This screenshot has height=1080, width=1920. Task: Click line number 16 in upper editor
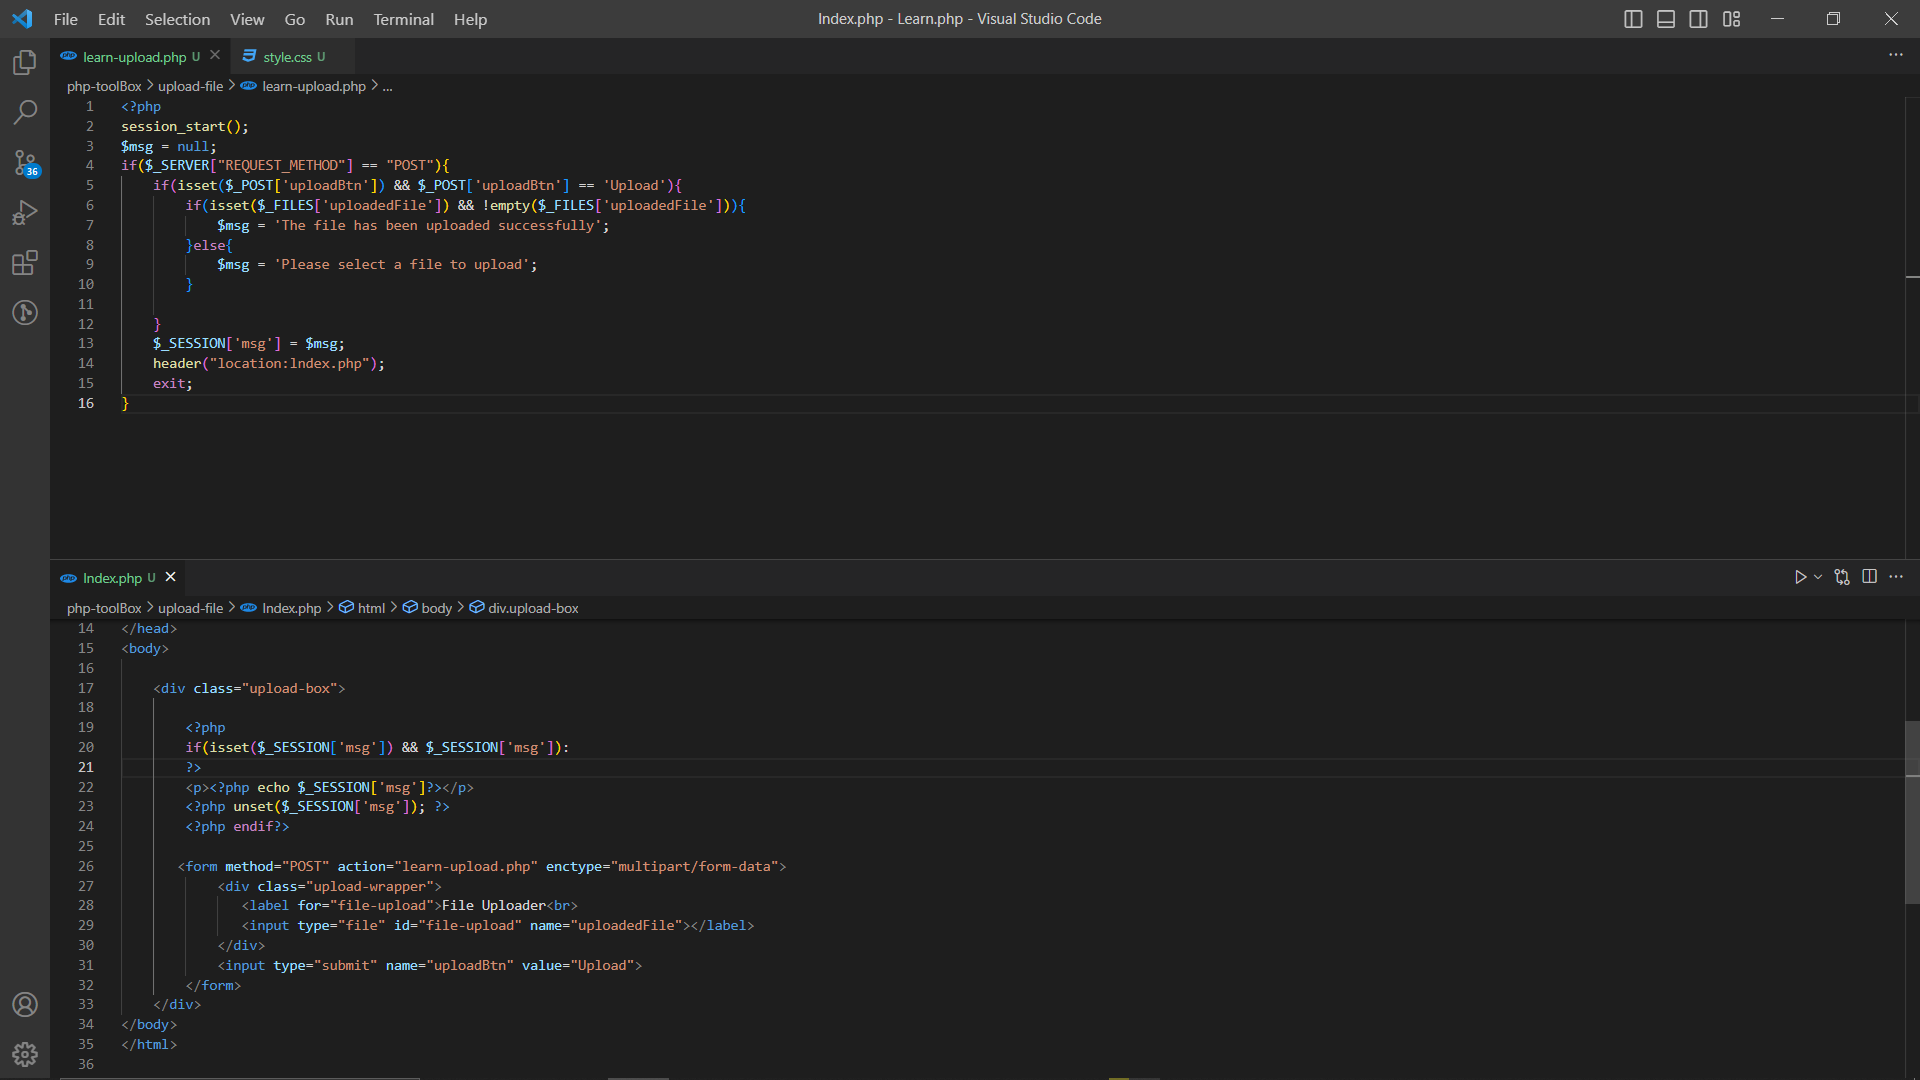86,403
